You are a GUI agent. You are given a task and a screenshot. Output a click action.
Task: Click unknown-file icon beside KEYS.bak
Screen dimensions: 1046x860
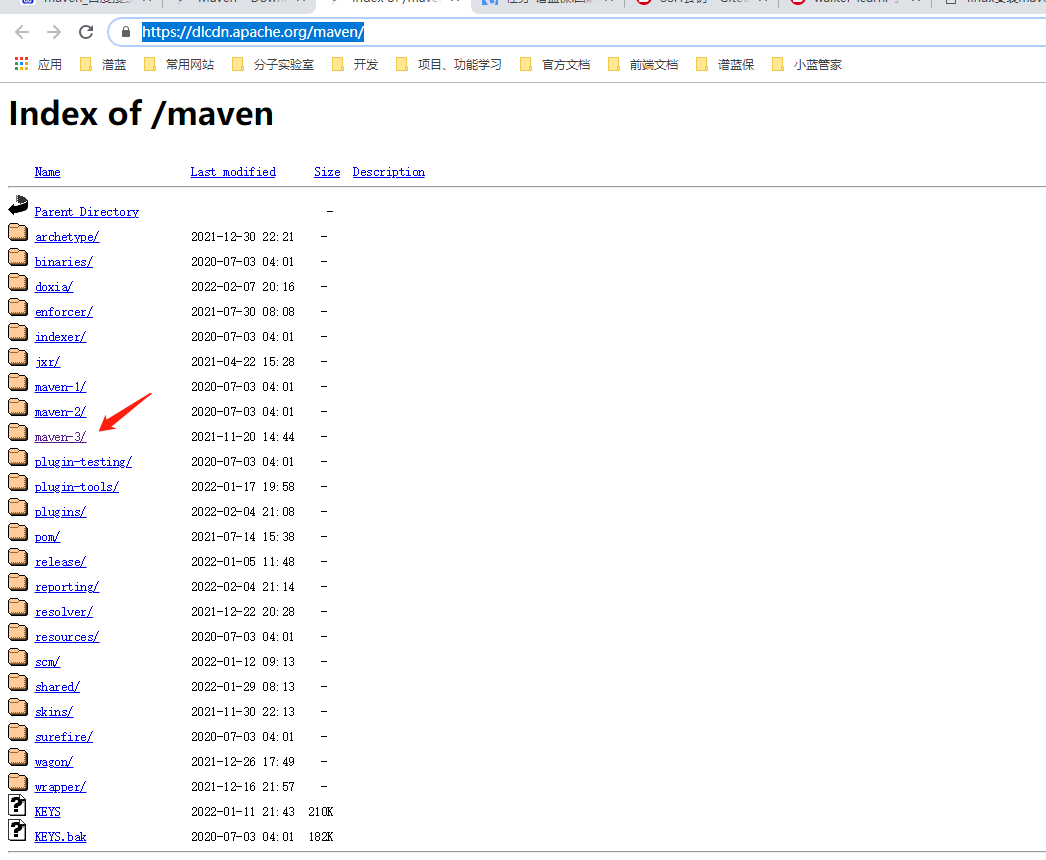[x=17, y=831]
